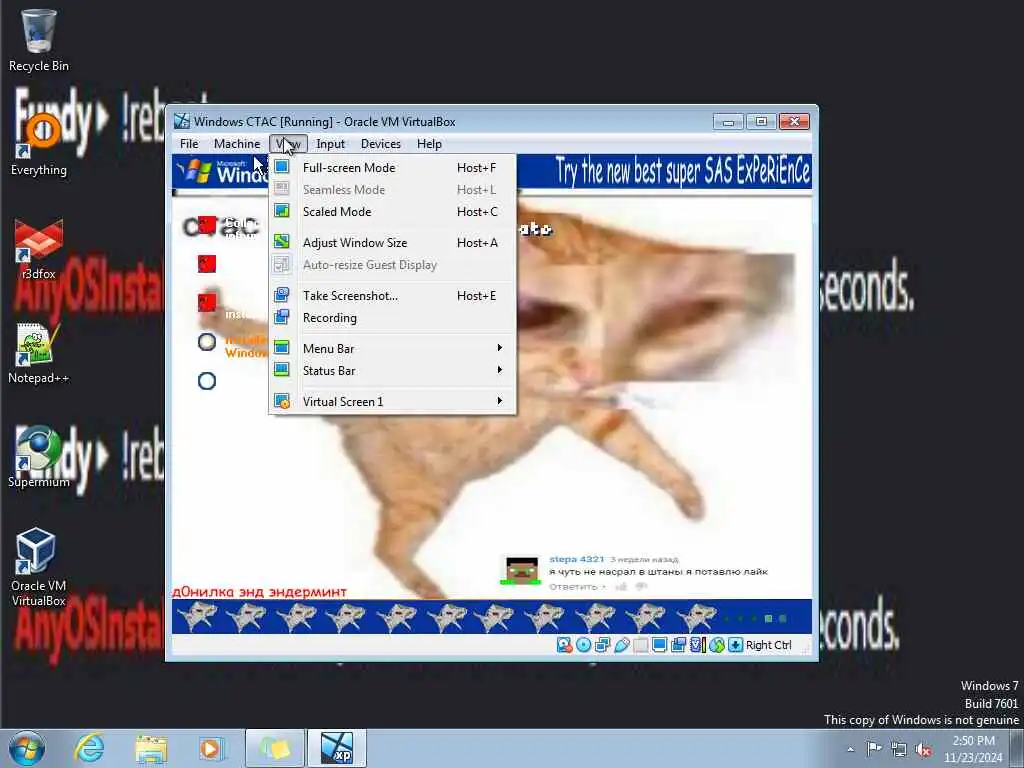Click the stepa 4321 username link

tap(577, 559)
